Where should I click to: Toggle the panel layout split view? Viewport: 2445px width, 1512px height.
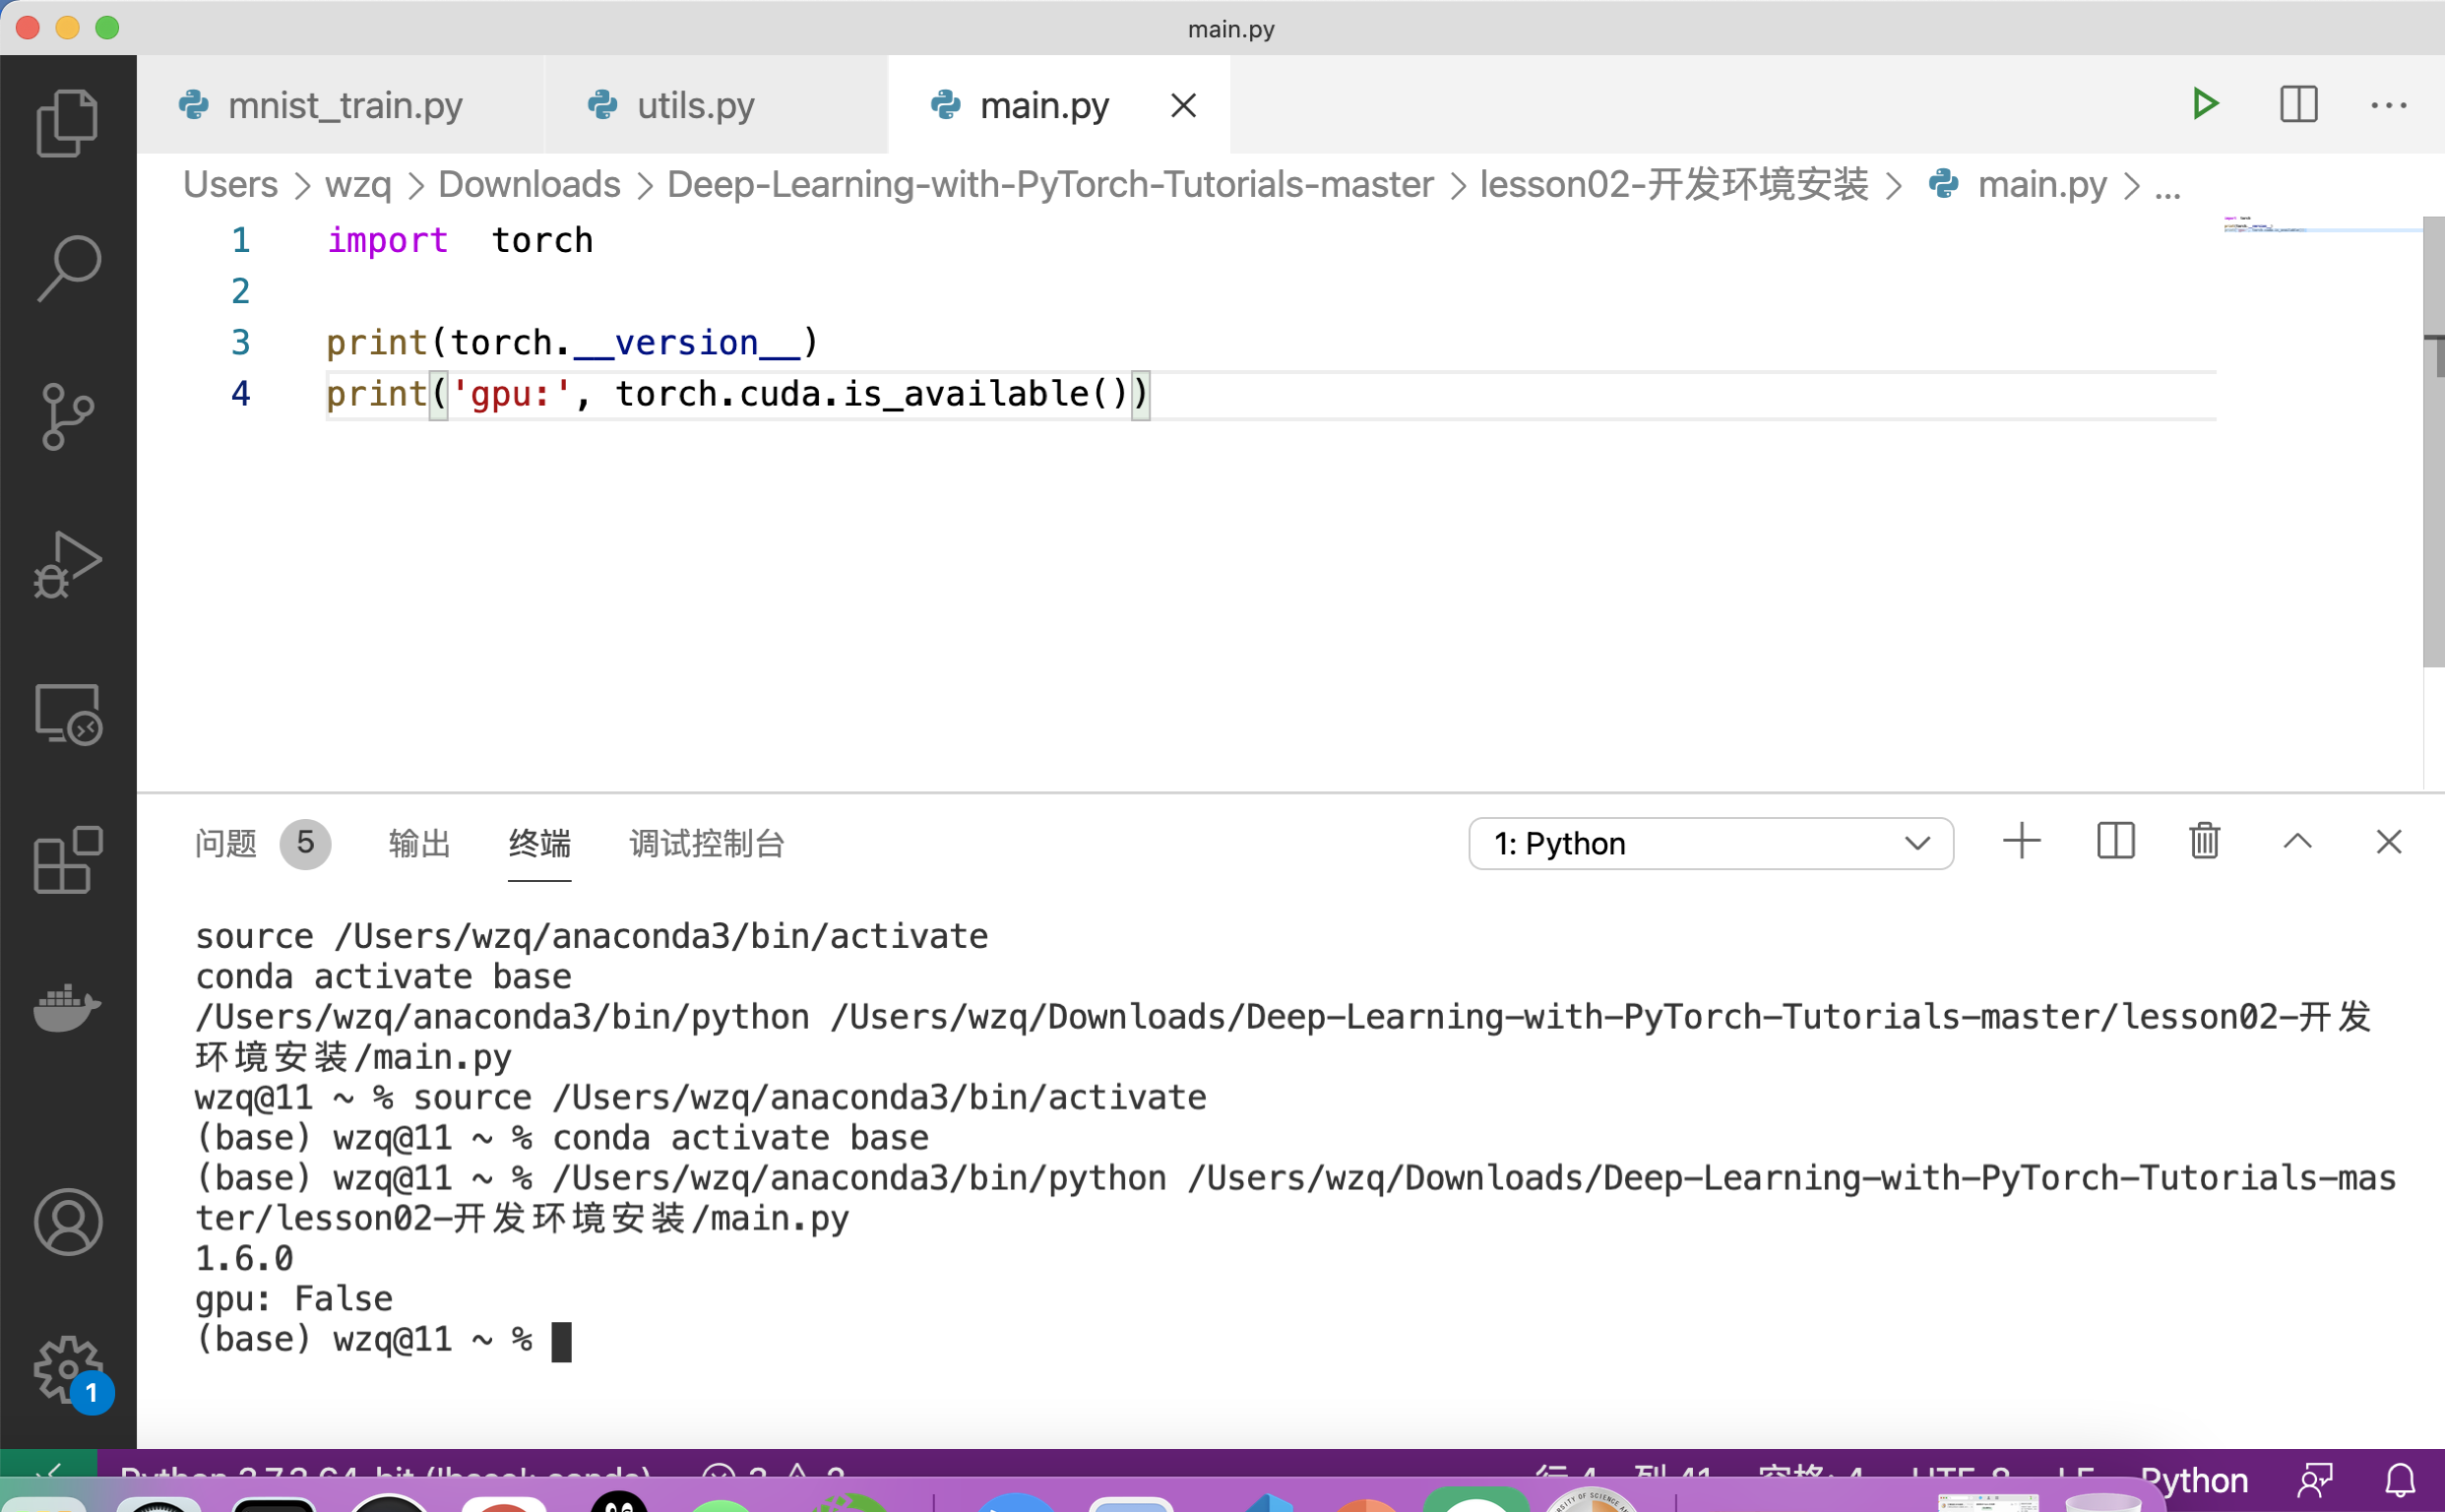tap(2115, 844)
